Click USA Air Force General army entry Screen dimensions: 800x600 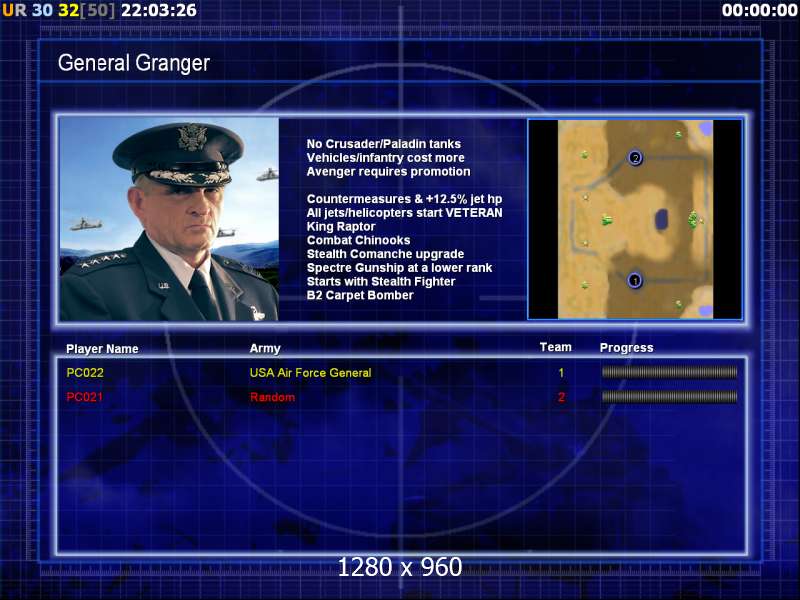[x=310, y=373]
